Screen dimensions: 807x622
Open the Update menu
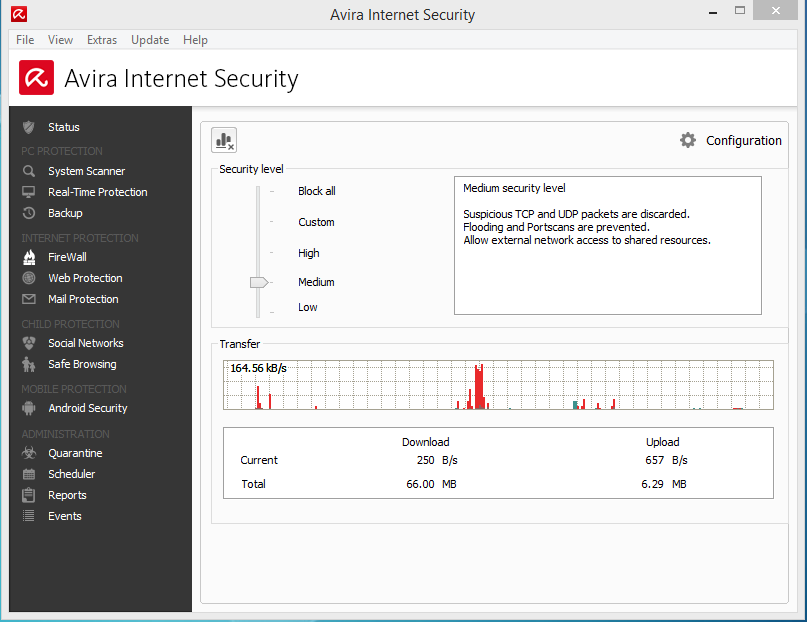click(x=150, y=40)
